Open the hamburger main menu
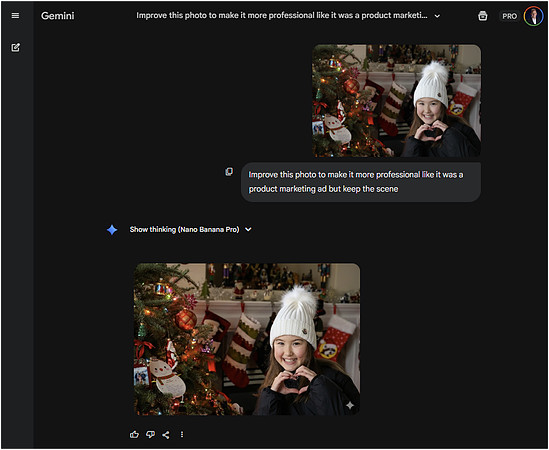This screenshot has height=450, width=549. coord(15,16)
